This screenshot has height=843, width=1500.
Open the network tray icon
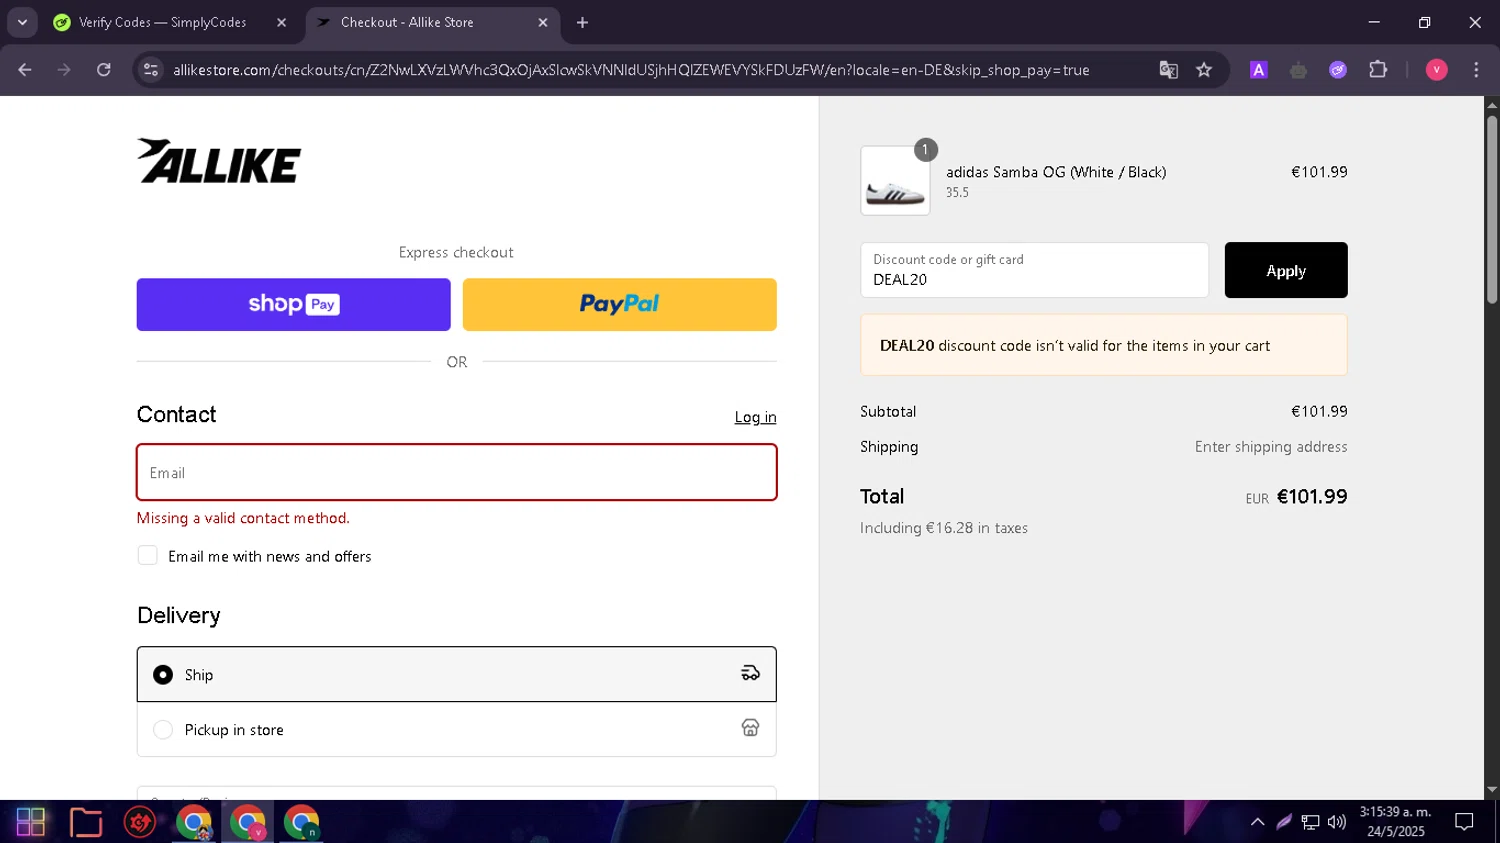click(x=1310, y=822)
